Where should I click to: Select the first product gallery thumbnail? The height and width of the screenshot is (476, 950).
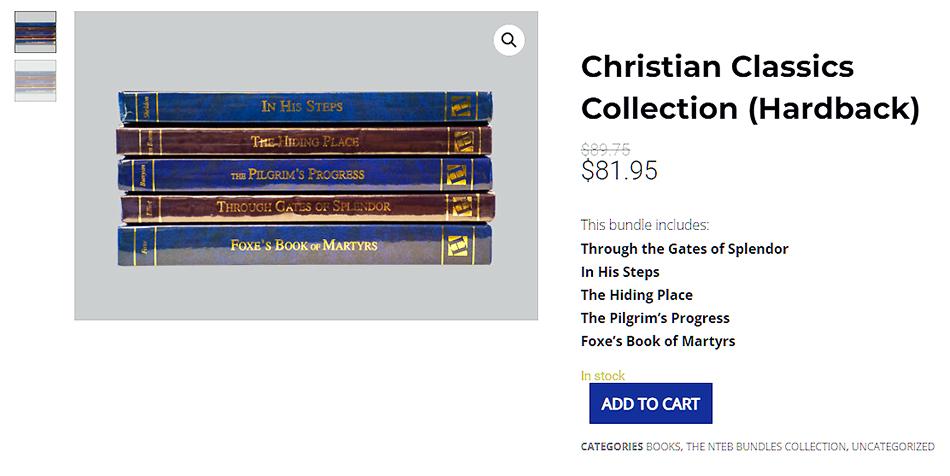point(35,32)
